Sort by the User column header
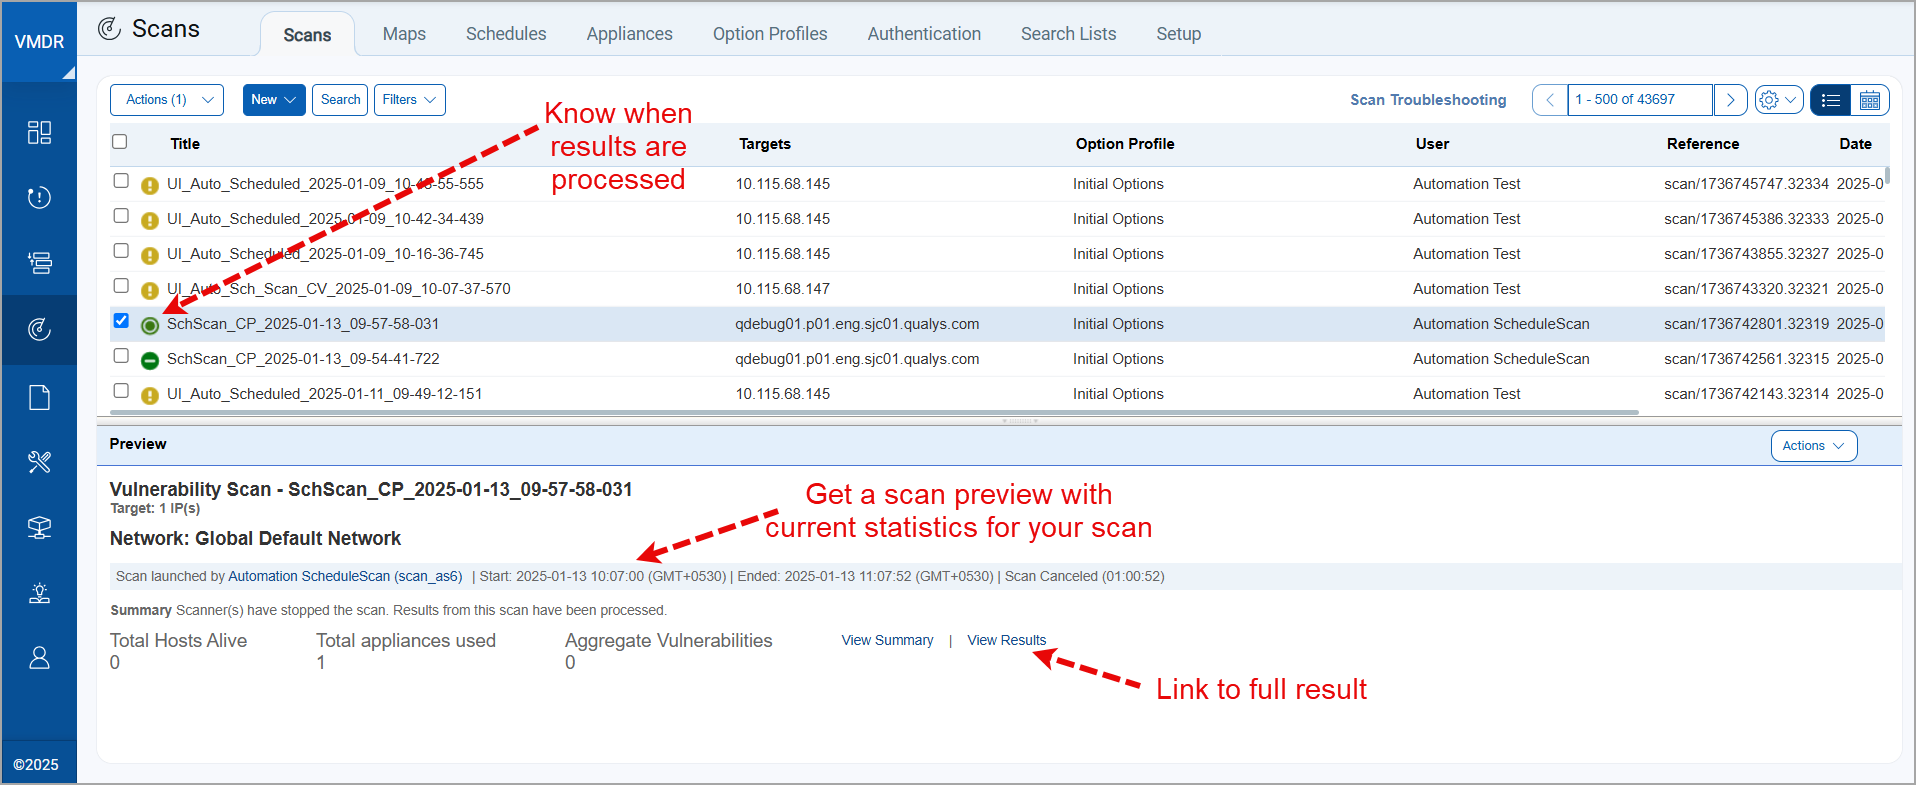The height and width of the screenshot is (785, 1916). coord(1432,144)
